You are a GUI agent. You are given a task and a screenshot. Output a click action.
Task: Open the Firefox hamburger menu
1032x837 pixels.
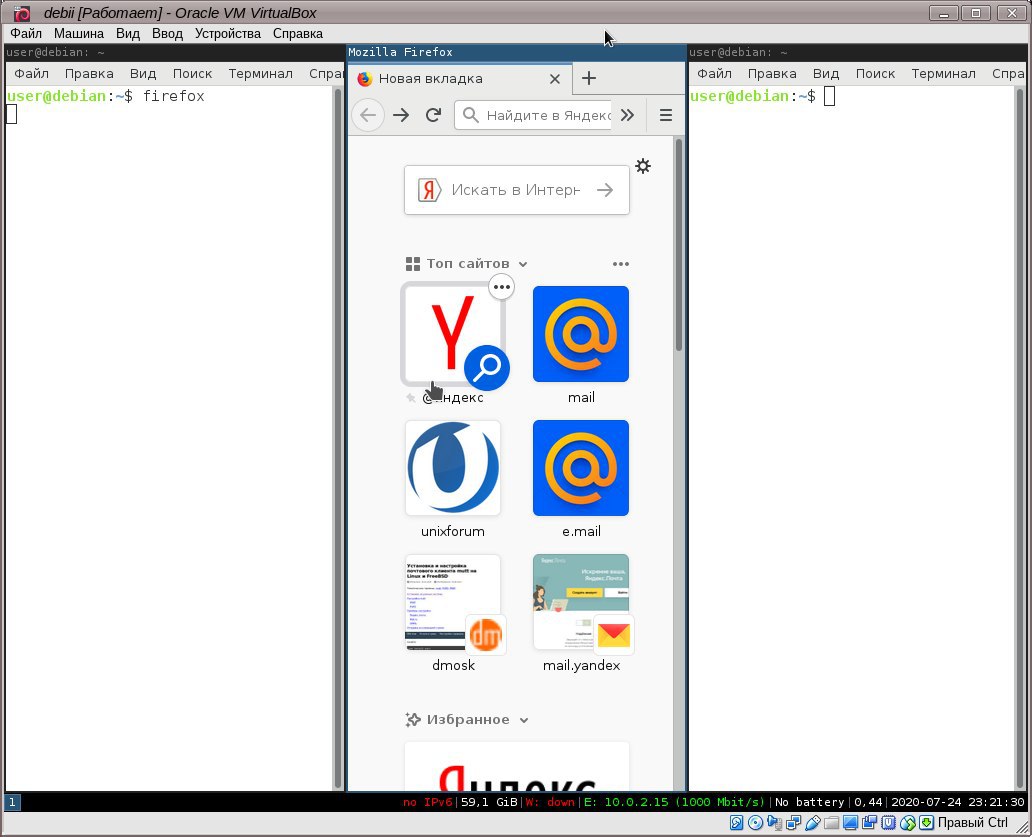point(665,115)
